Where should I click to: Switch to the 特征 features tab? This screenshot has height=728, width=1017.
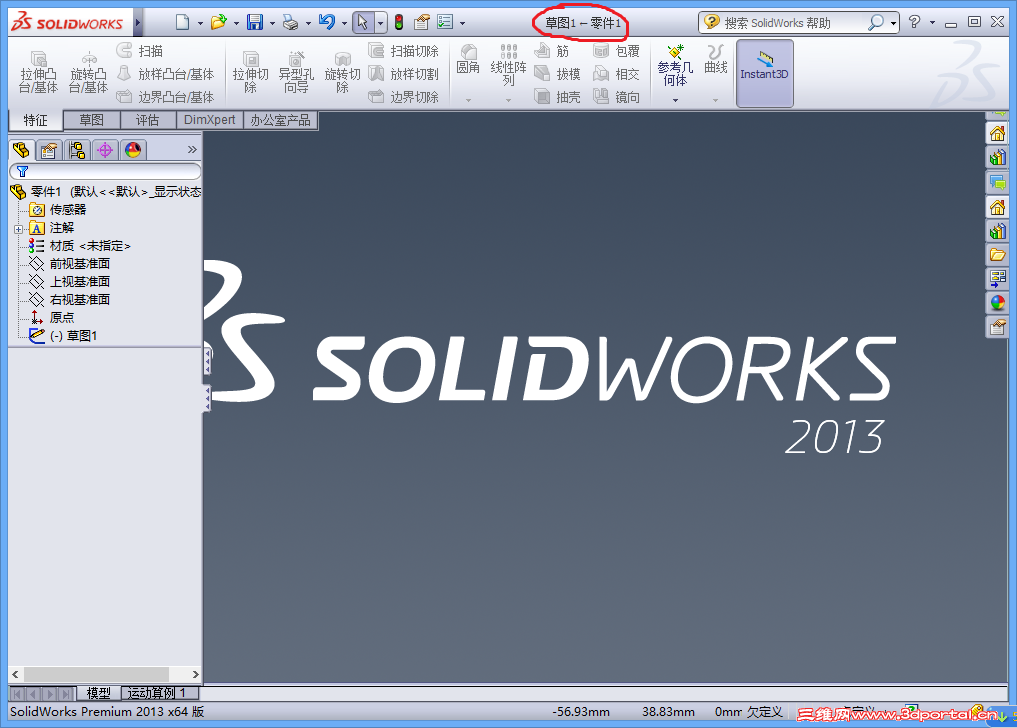point(36,121)
